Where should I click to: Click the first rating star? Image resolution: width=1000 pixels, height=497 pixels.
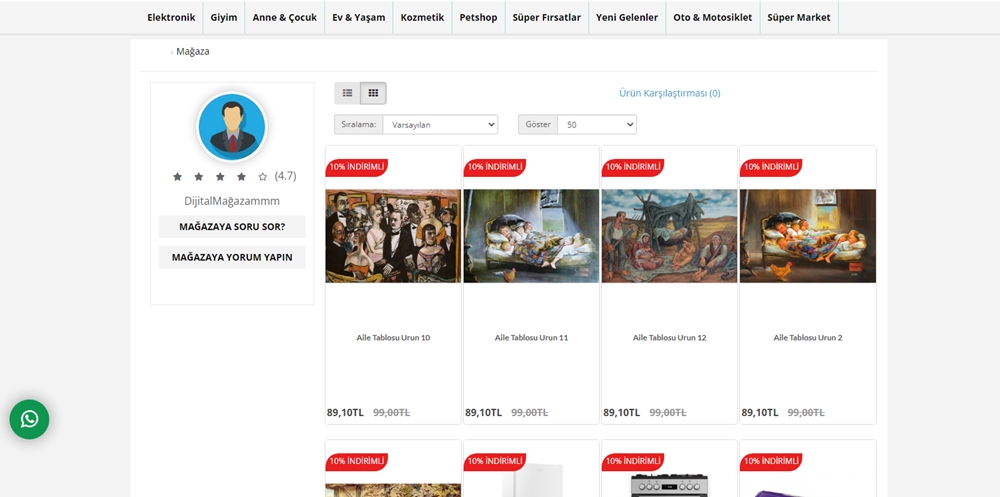coord(177,177)
